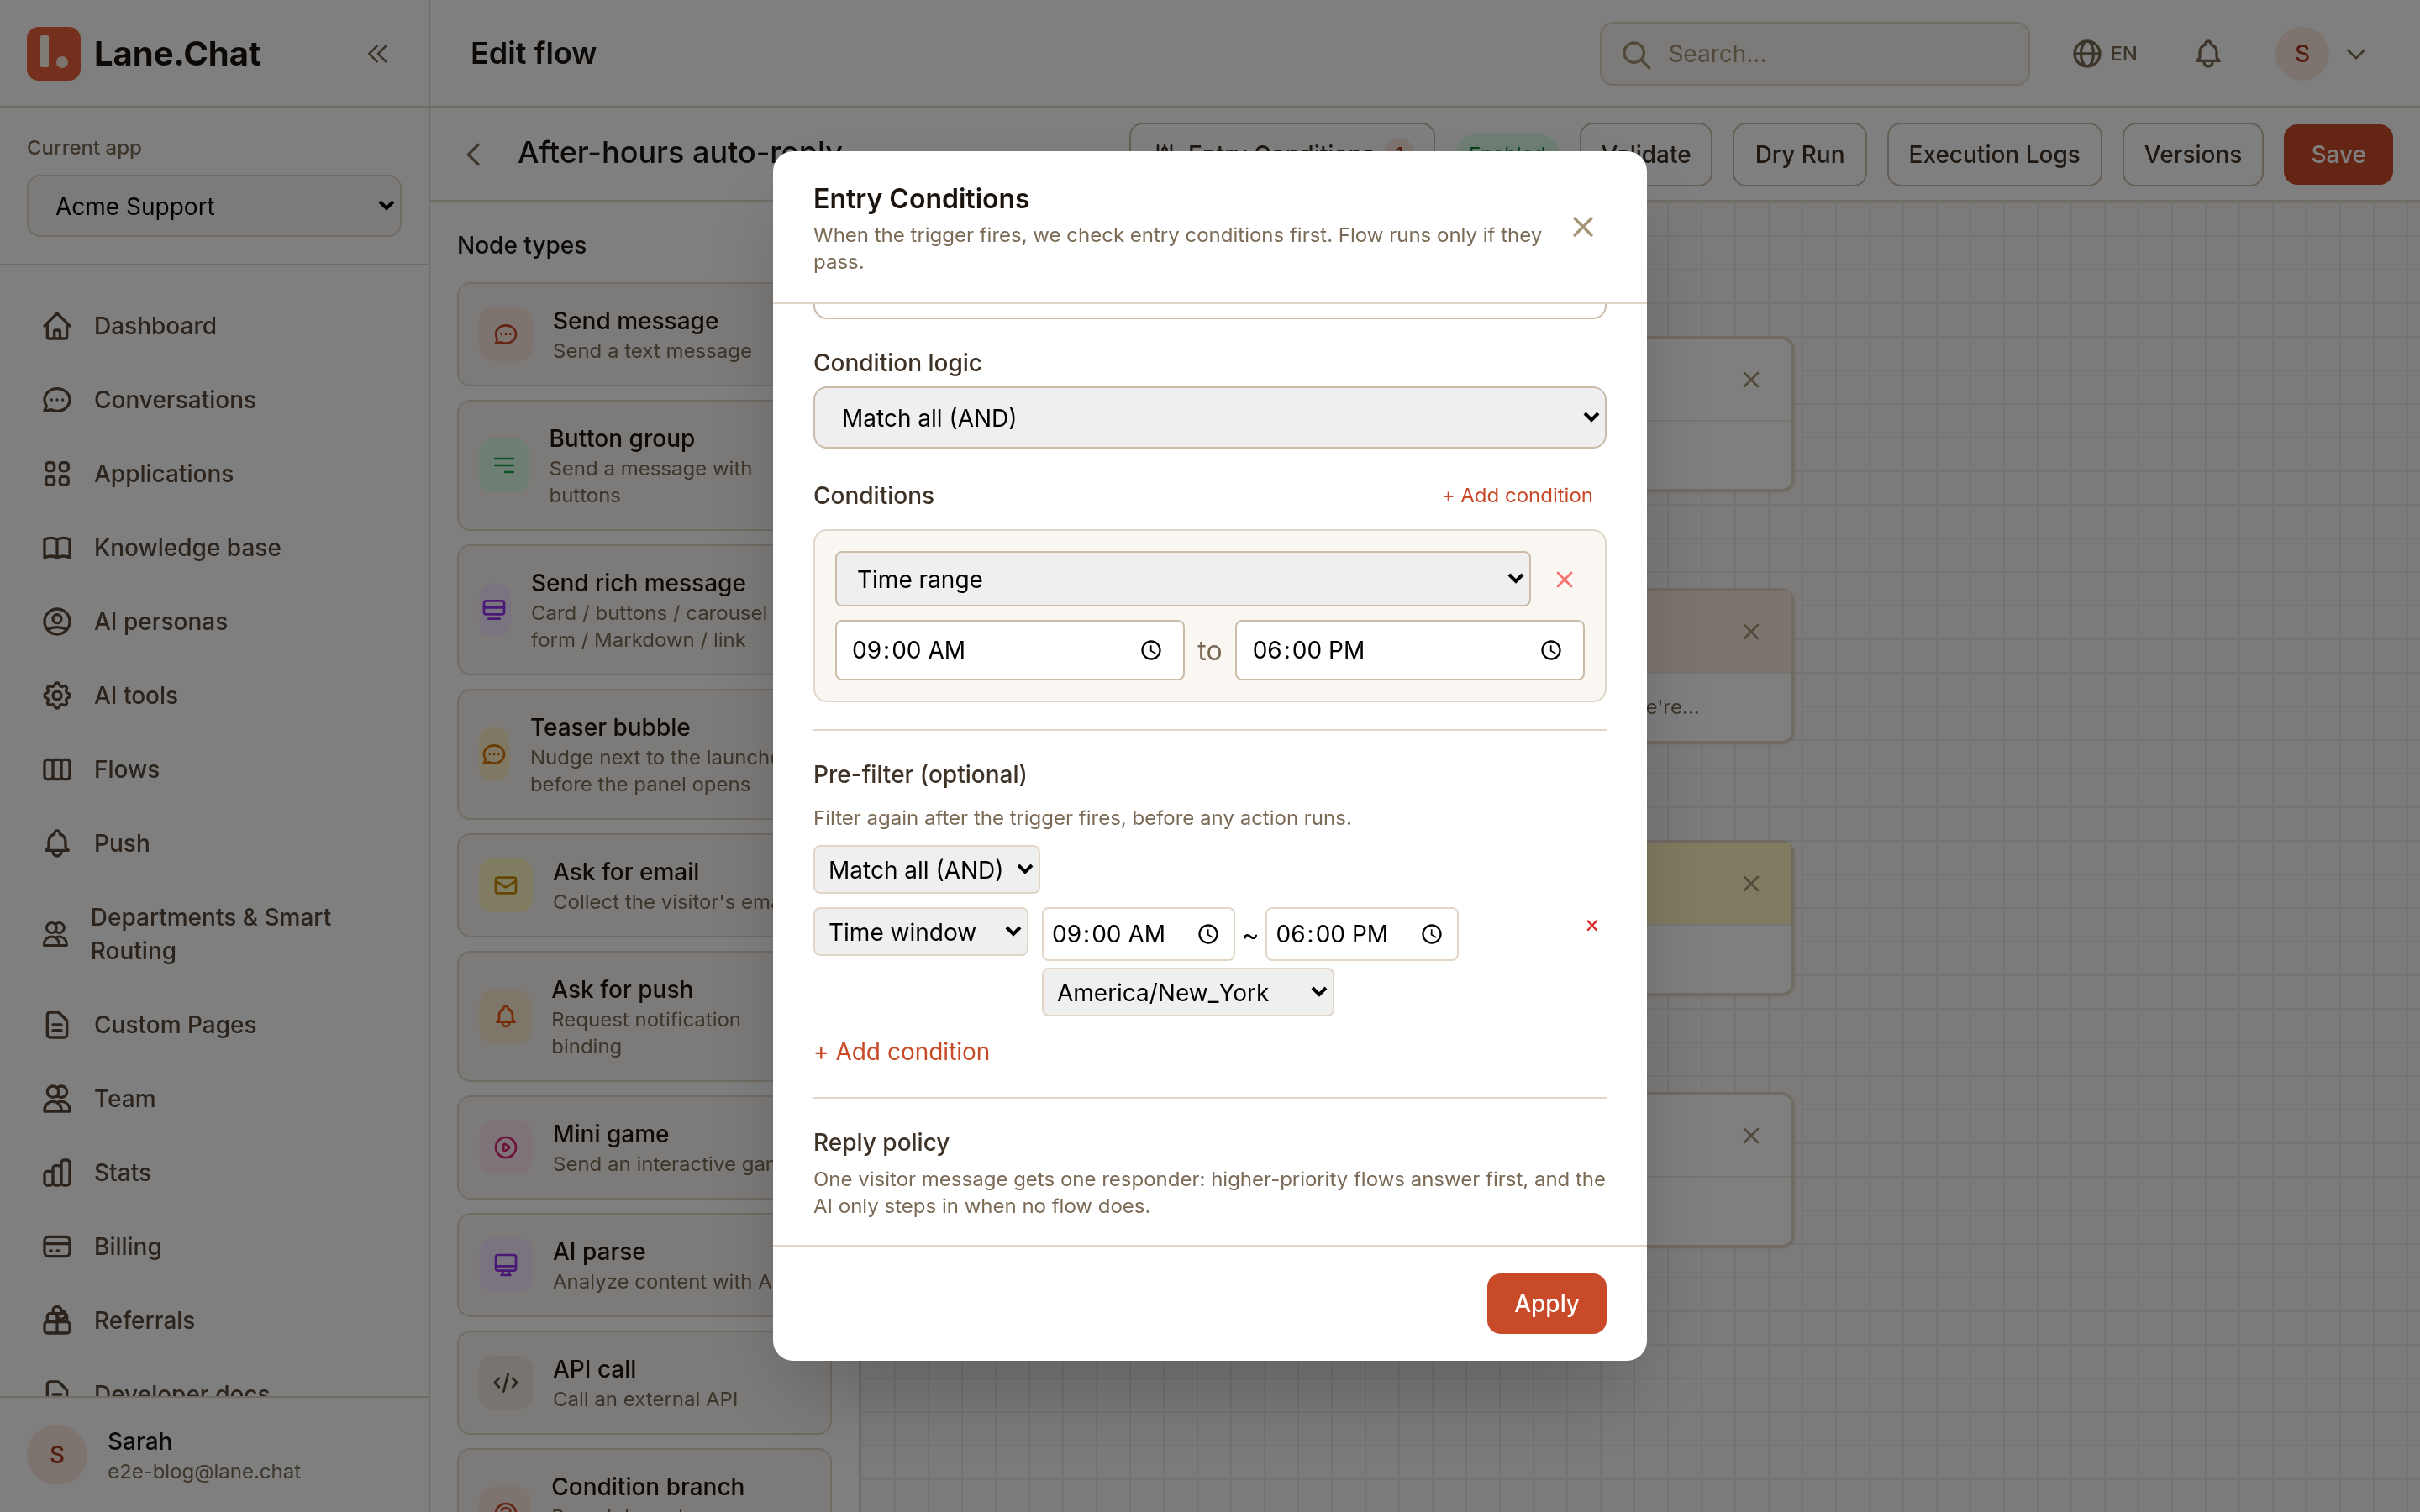Open the Time window type dropdown
The width and height of the screenshot is (2420, 1512).
(920, 932)
